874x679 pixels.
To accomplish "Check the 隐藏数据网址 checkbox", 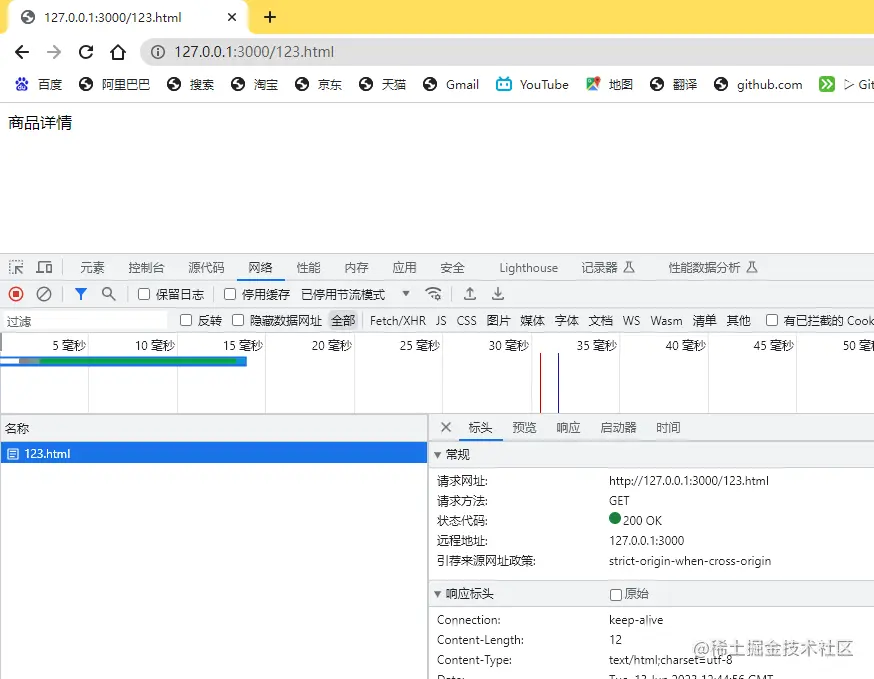I will click(238, 320).
